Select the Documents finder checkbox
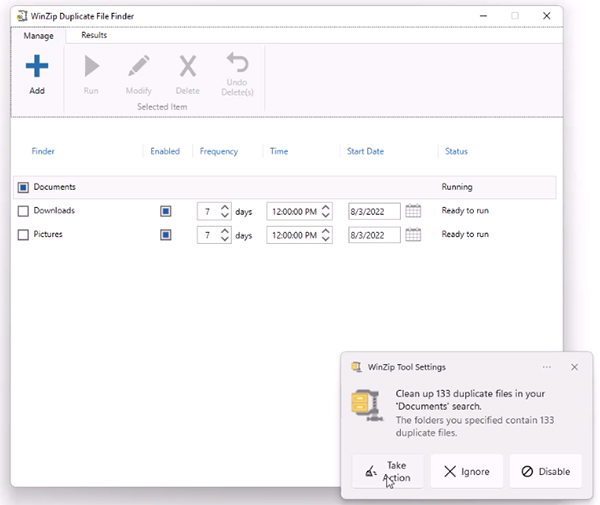This screenshot has height=505, width=600. coord(23,187)
